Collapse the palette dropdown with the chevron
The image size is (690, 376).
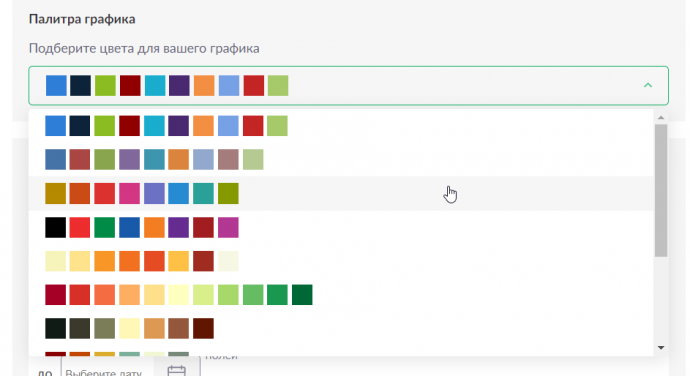(x=647, y=85)
